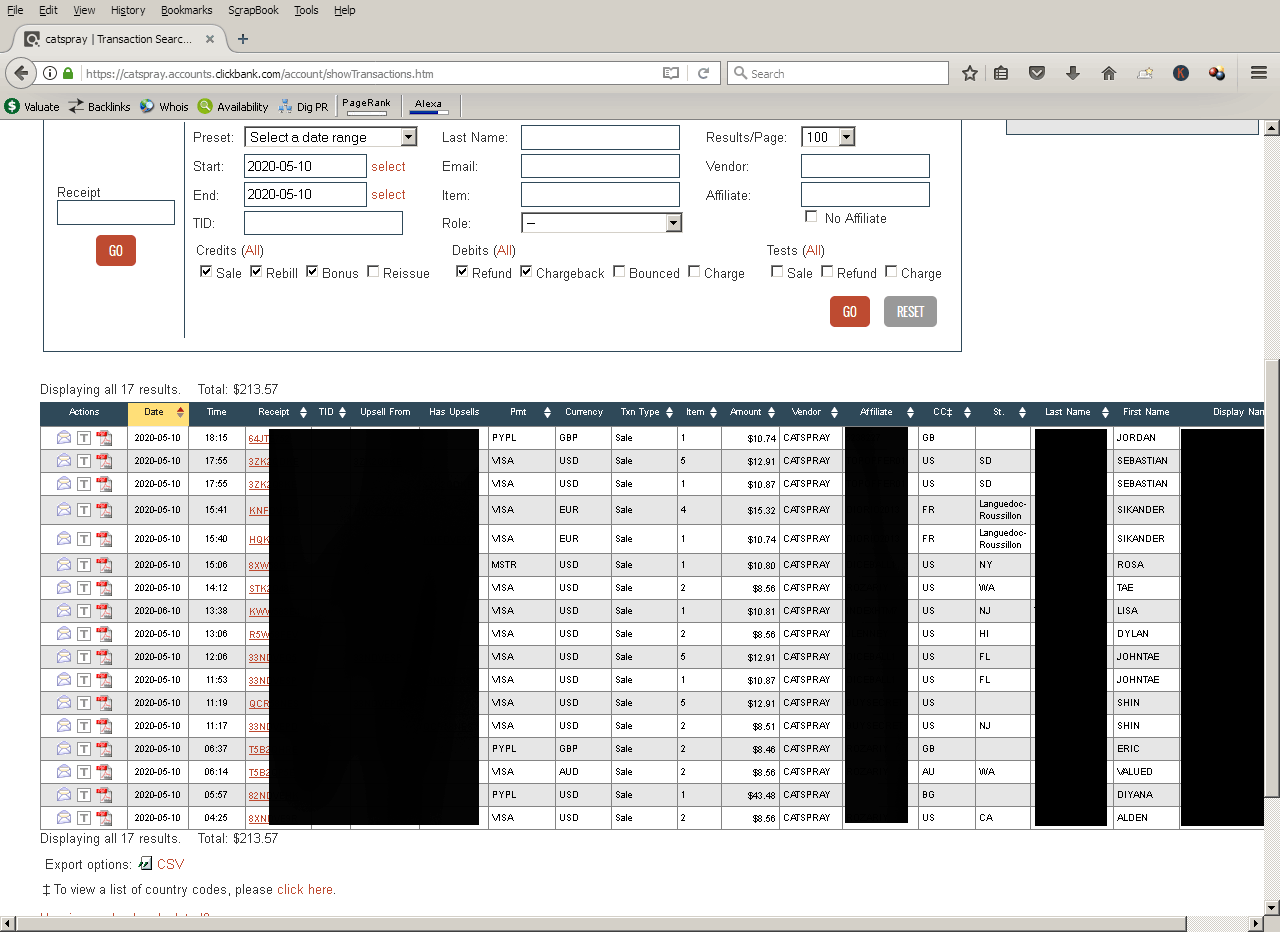Open the Role dropdown
Screen dimensions: 1280x932
601,223
